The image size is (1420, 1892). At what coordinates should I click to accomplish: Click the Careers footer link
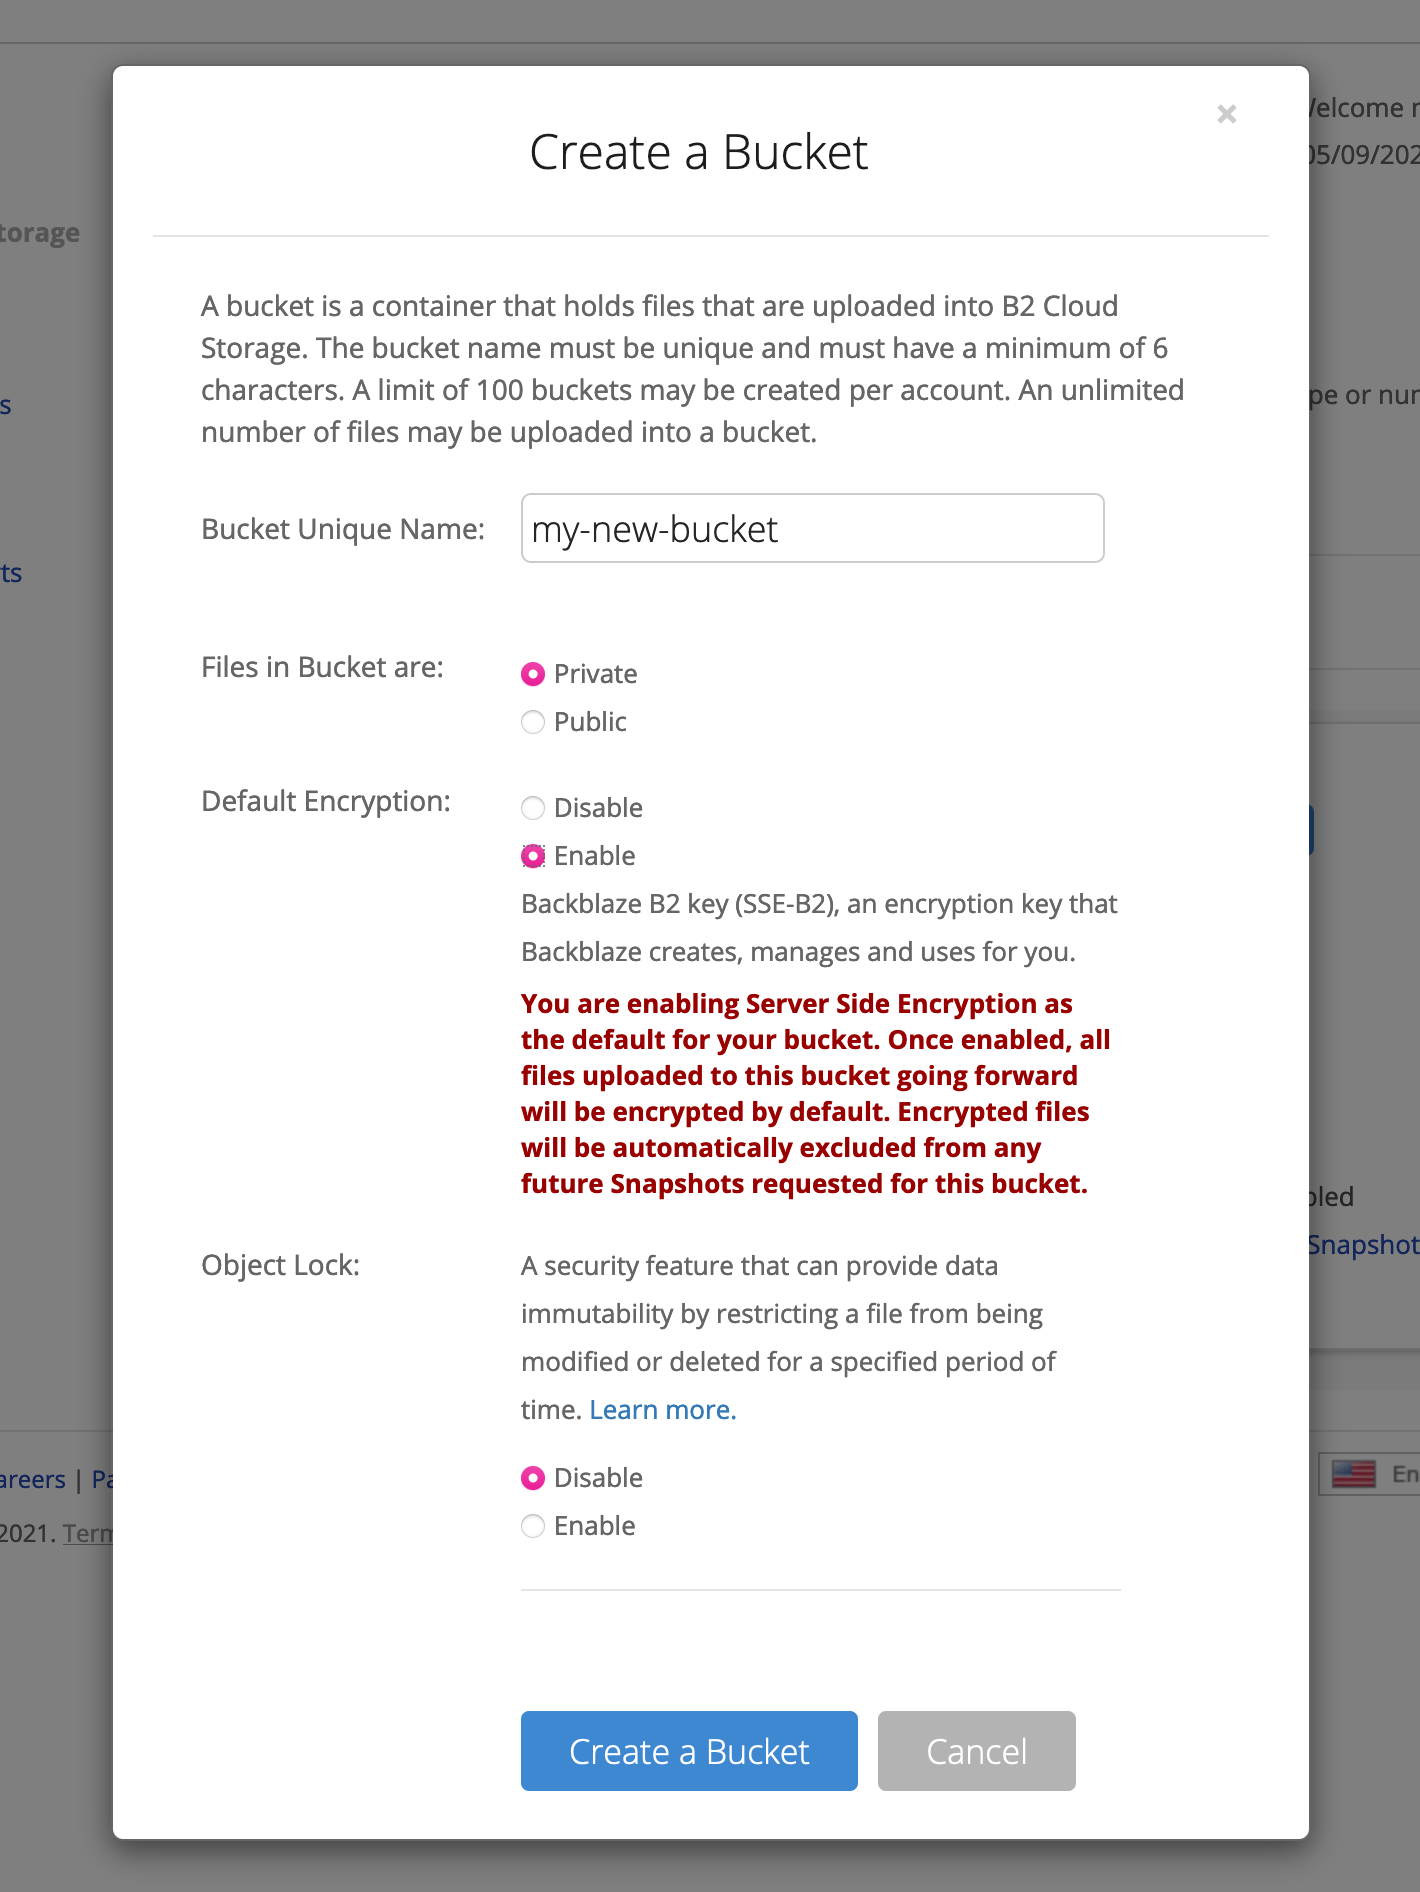point(32,1479)
